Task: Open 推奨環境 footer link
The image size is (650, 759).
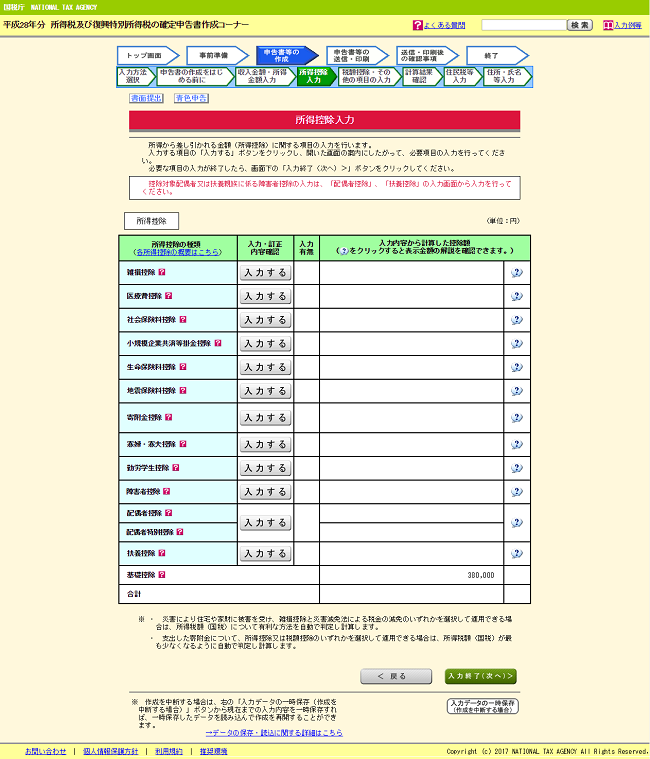Action: click(213, 751)
